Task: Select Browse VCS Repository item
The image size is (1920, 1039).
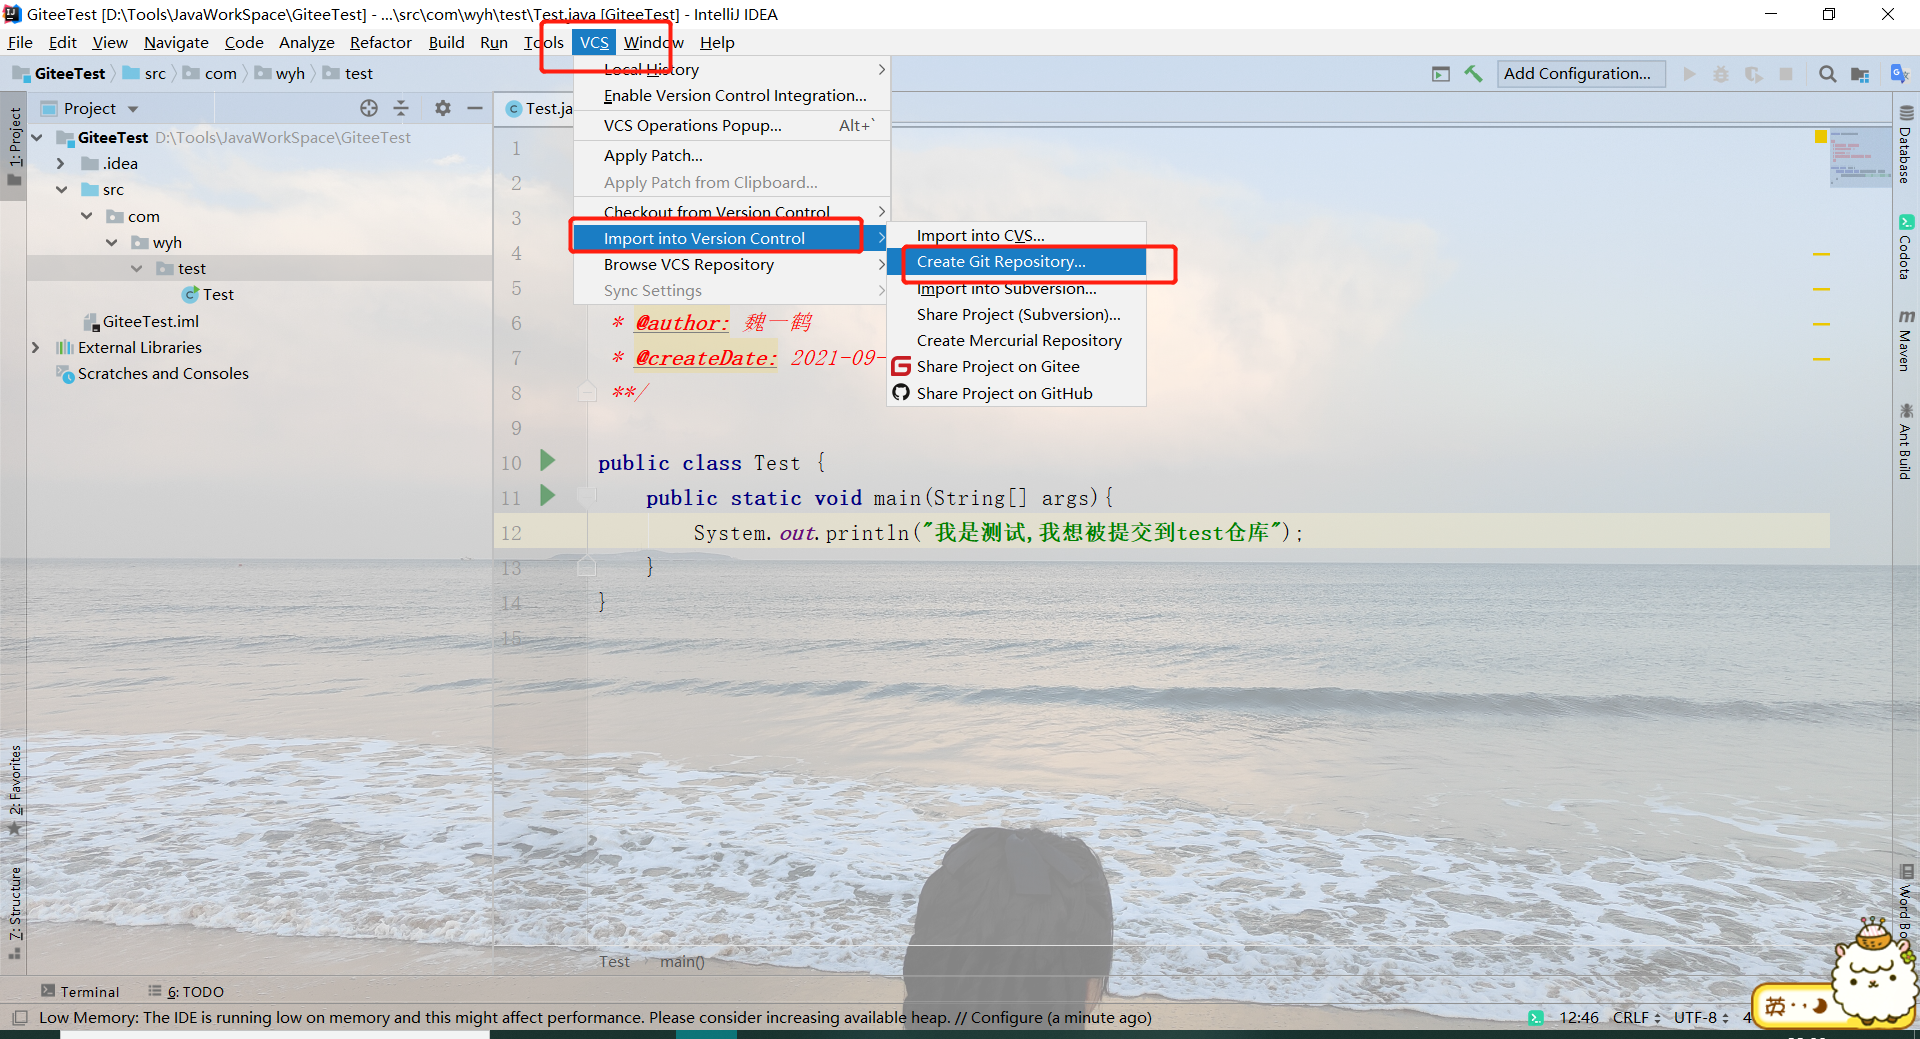Action: click(x=730, y=265)
